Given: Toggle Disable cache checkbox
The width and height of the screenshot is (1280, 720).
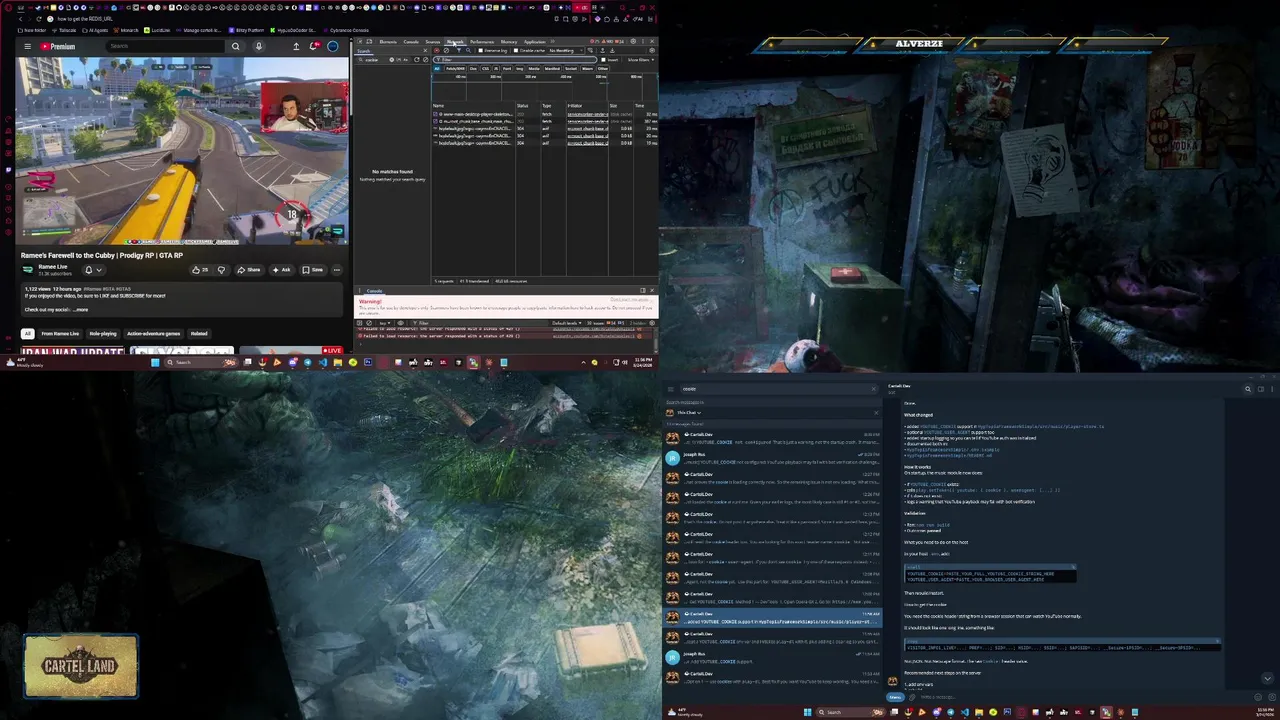Looking at the screenshot, I should (516, 51).
